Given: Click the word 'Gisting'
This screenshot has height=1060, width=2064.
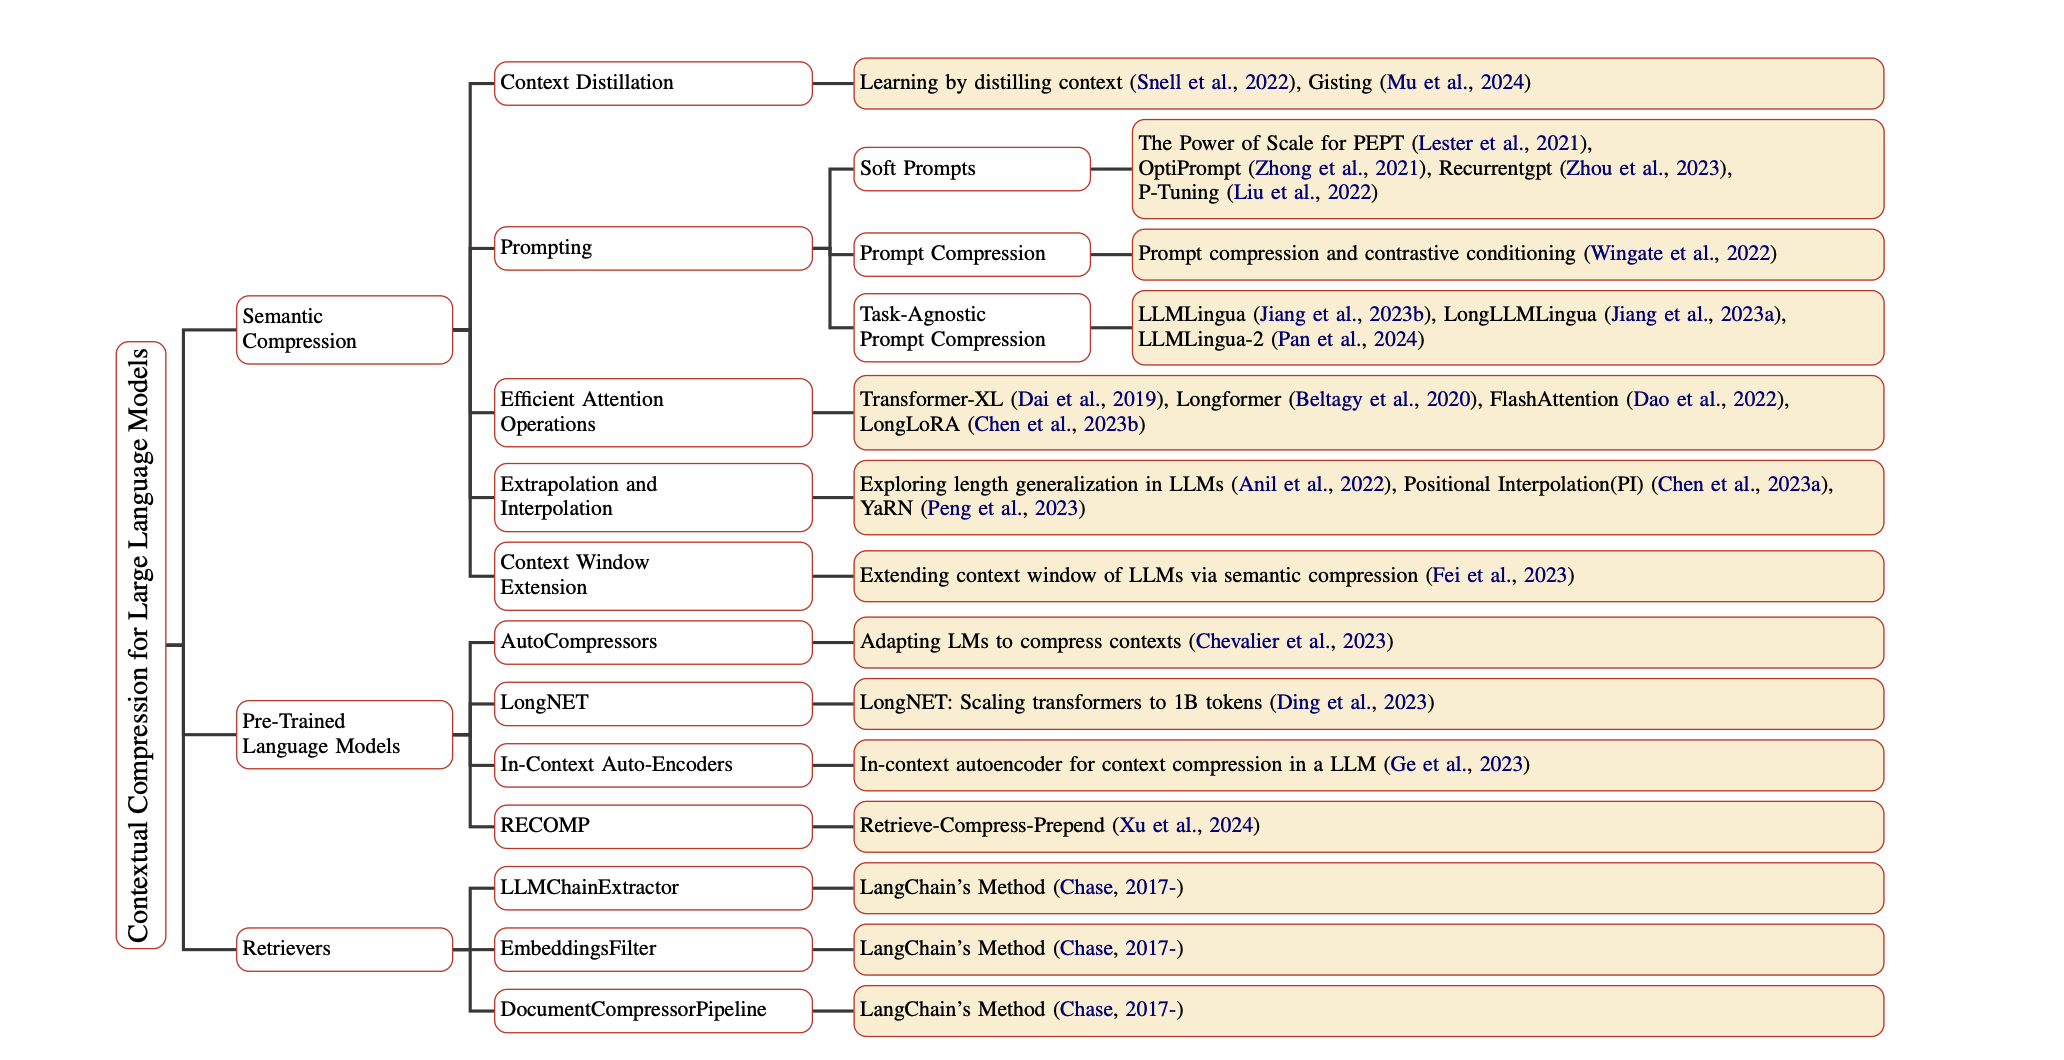Looking at the screenshot, I should tap(1340, 83).
